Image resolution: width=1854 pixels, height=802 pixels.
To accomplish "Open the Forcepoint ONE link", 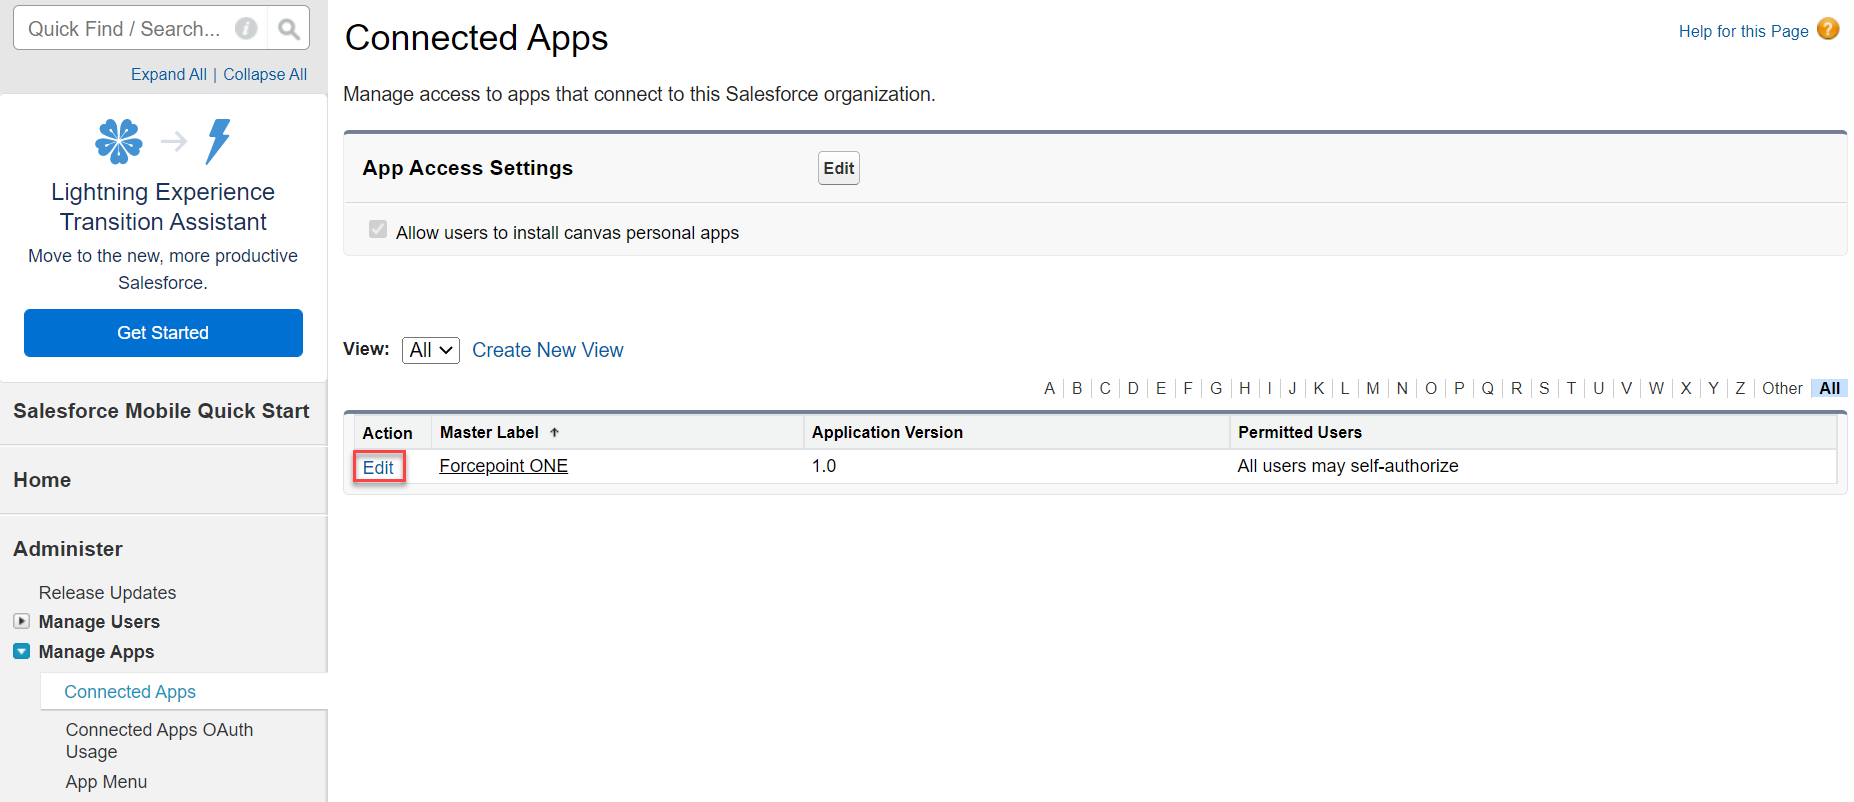I will point(504,466).
